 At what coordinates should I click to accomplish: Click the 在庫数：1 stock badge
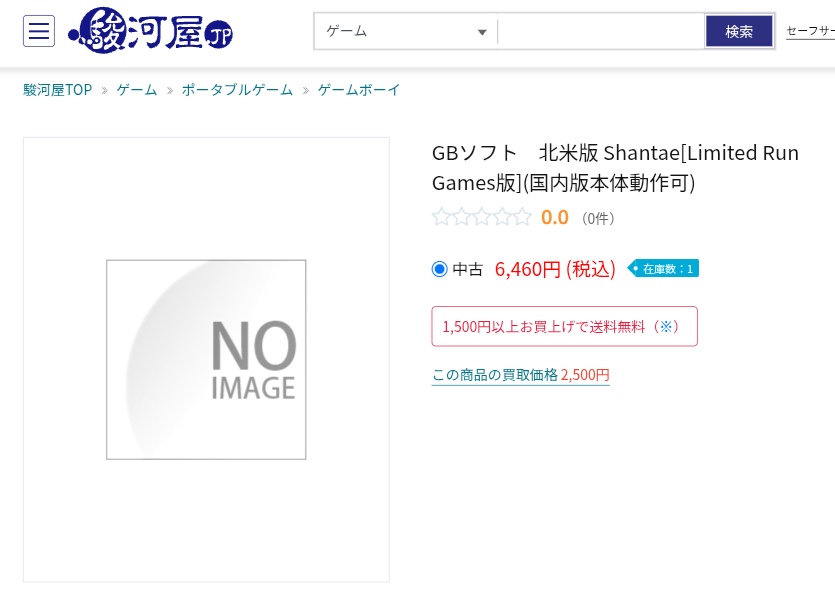click(663, 269)
